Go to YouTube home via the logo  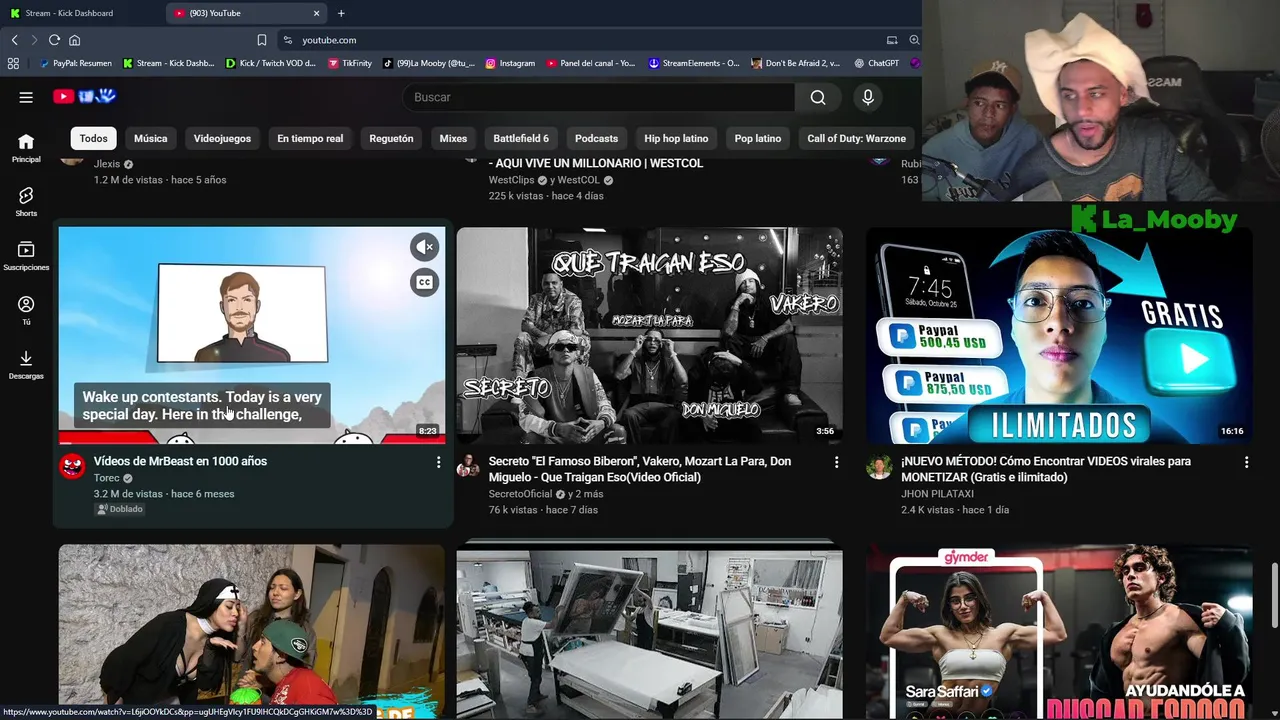85,96
